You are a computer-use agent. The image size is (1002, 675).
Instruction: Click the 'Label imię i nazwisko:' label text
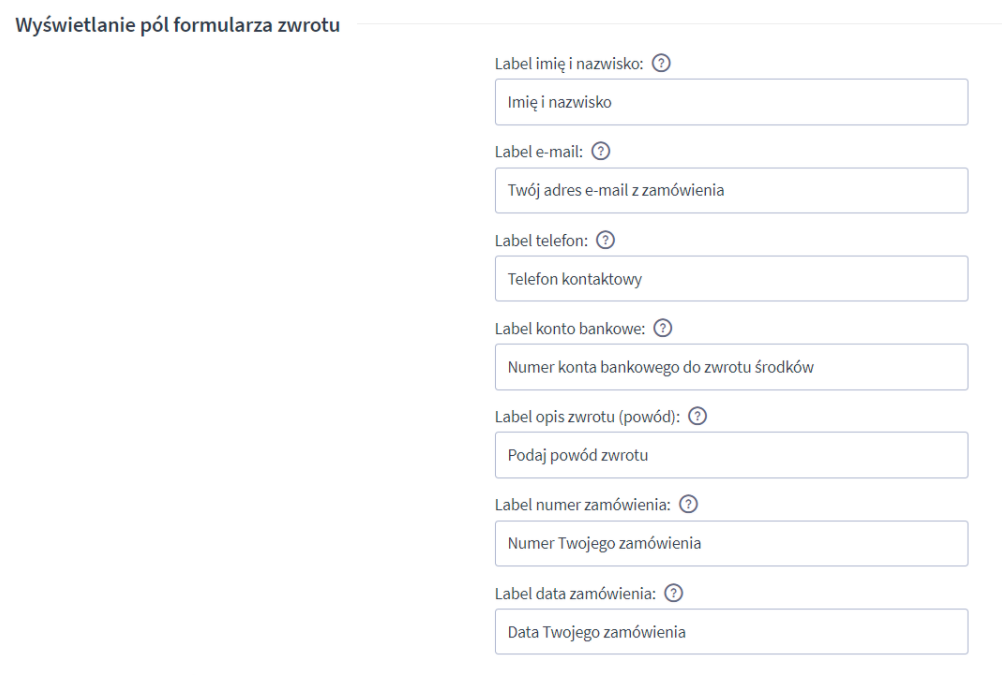click(569, 64)
